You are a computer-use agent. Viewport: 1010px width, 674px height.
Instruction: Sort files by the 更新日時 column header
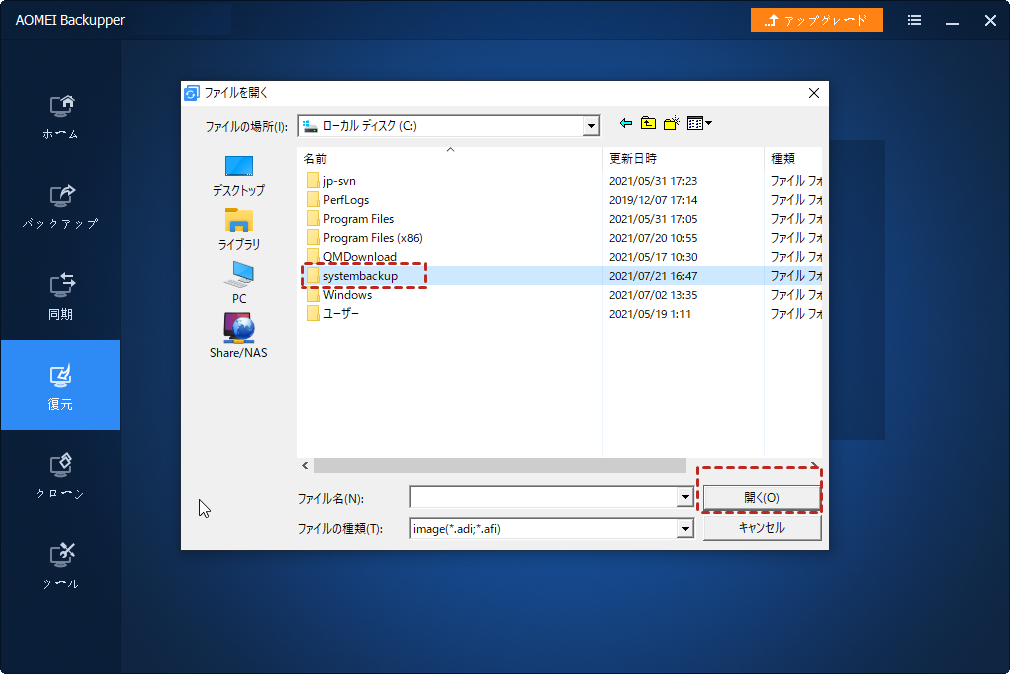coord(683,159)
